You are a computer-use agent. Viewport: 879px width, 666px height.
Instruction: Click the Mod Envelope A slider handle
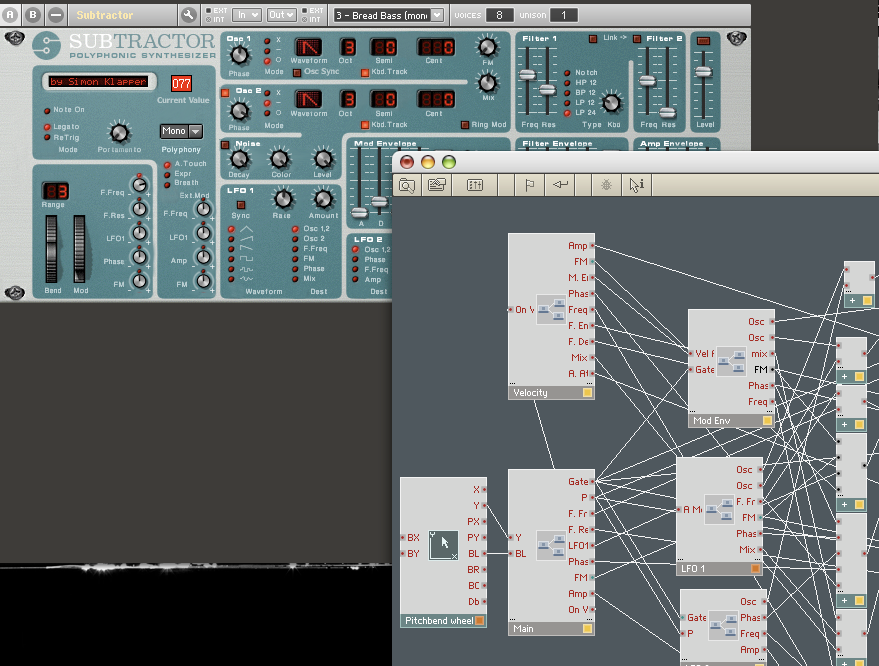click(x=359, y=212)
